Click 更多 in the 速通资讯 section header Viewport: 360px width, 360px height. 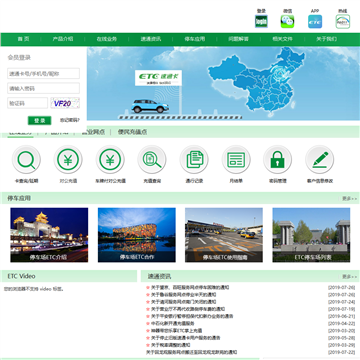point(349,276)
